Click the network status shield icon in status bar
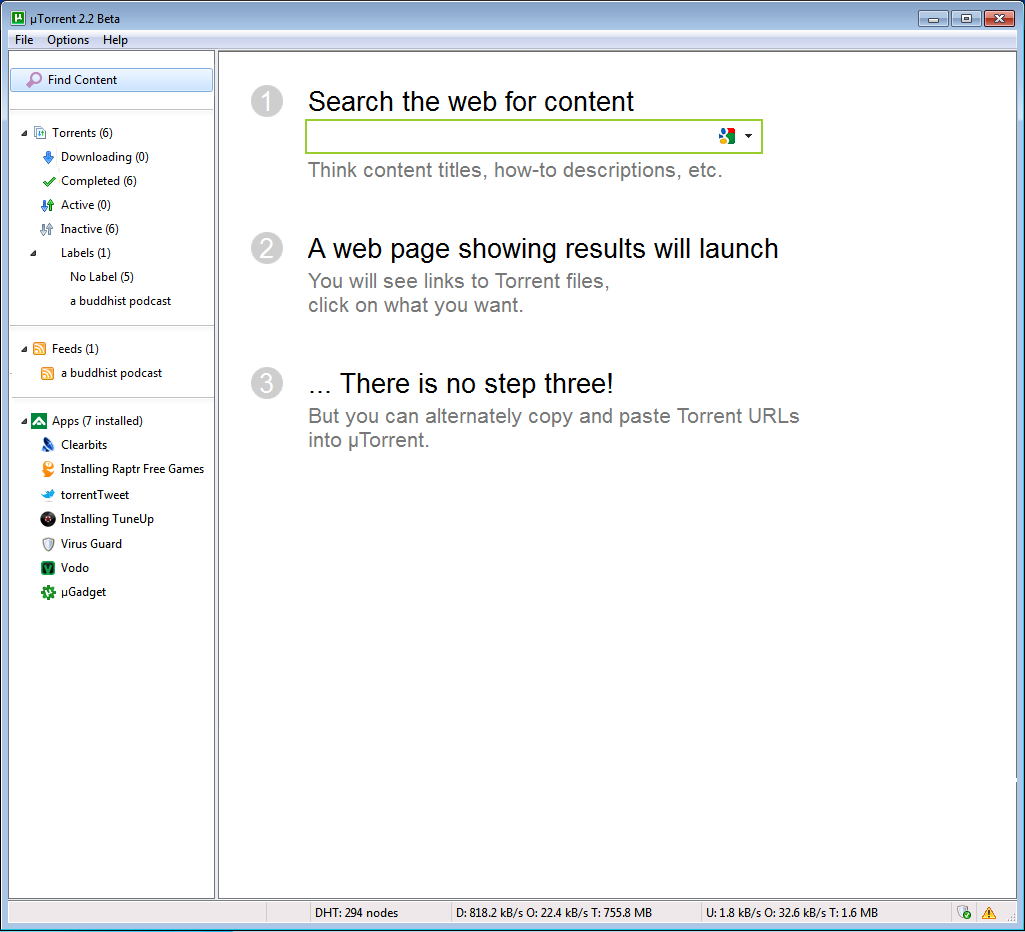Screen dimensions: 1025x932 coord(964,912)
